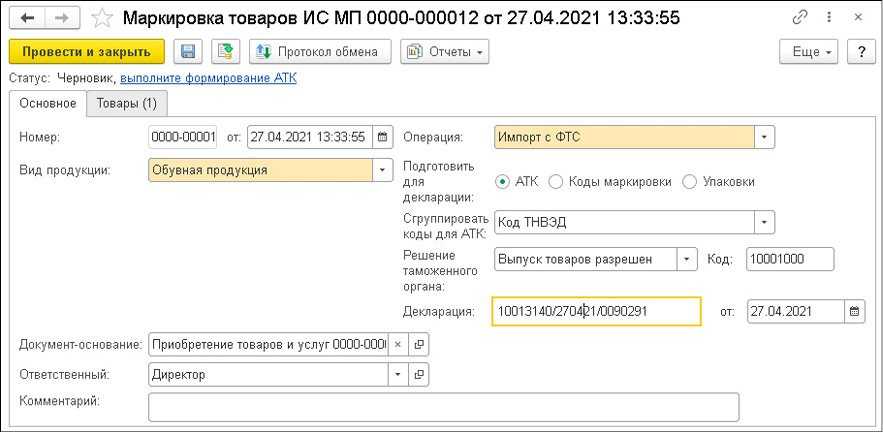Expand Решение таможенного органа dropdown
Screen dimensions: 883x432
pos(687,259)
